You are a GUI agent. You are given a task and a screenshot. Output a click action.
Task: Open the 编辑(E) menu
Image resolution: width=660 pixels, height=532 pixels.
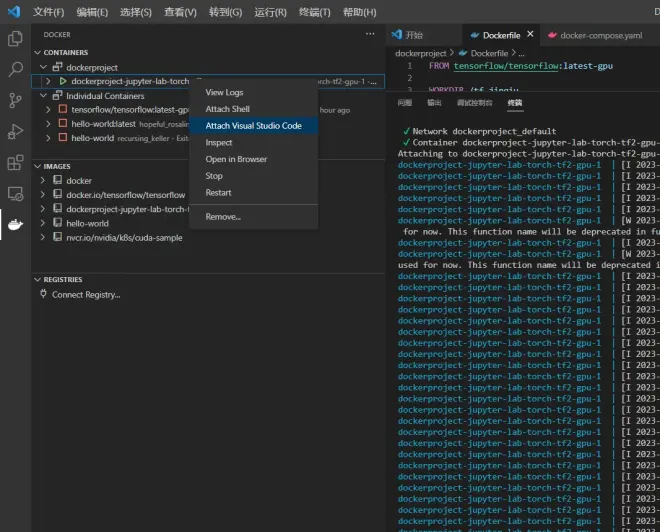pyautogui.click(x=92, y=12)
